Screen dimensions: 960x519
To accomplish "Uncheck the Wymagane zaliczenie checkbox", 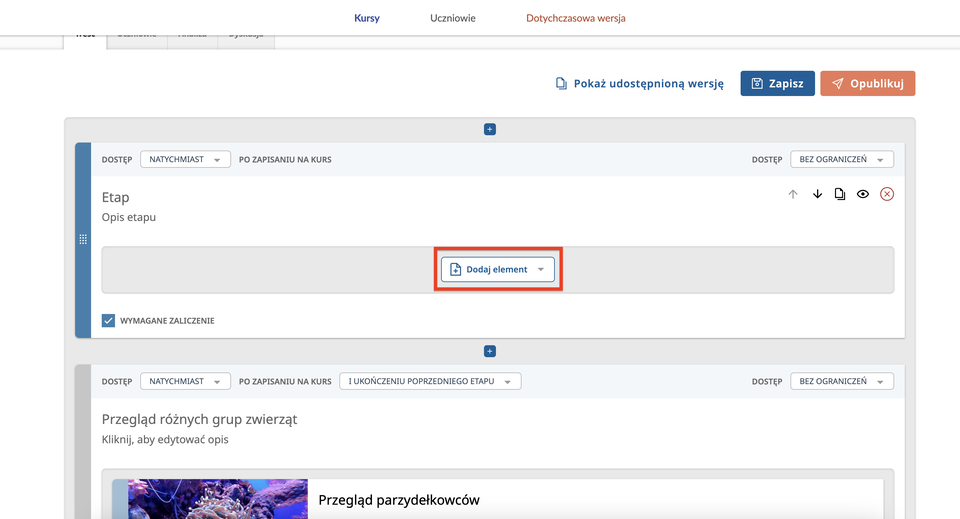I will (109, 321).
